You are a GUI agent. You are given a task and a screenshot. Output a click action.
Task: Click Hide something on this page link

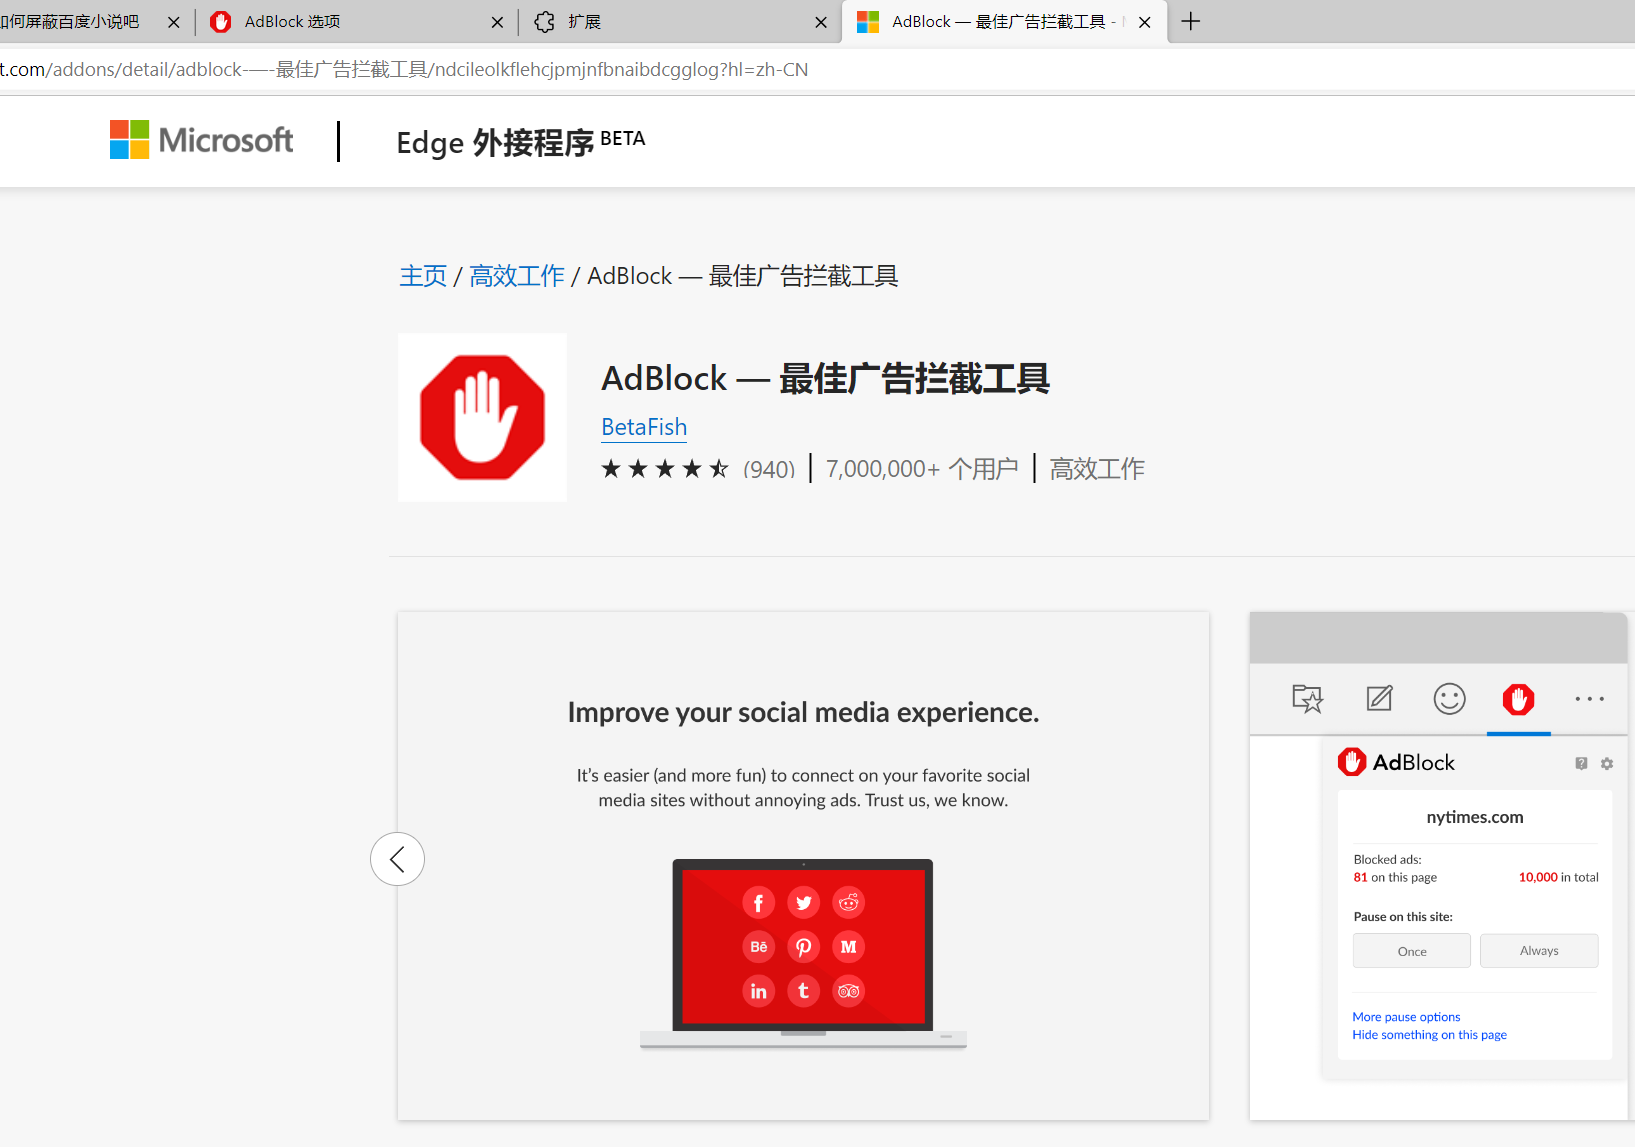[1429, 1035]
